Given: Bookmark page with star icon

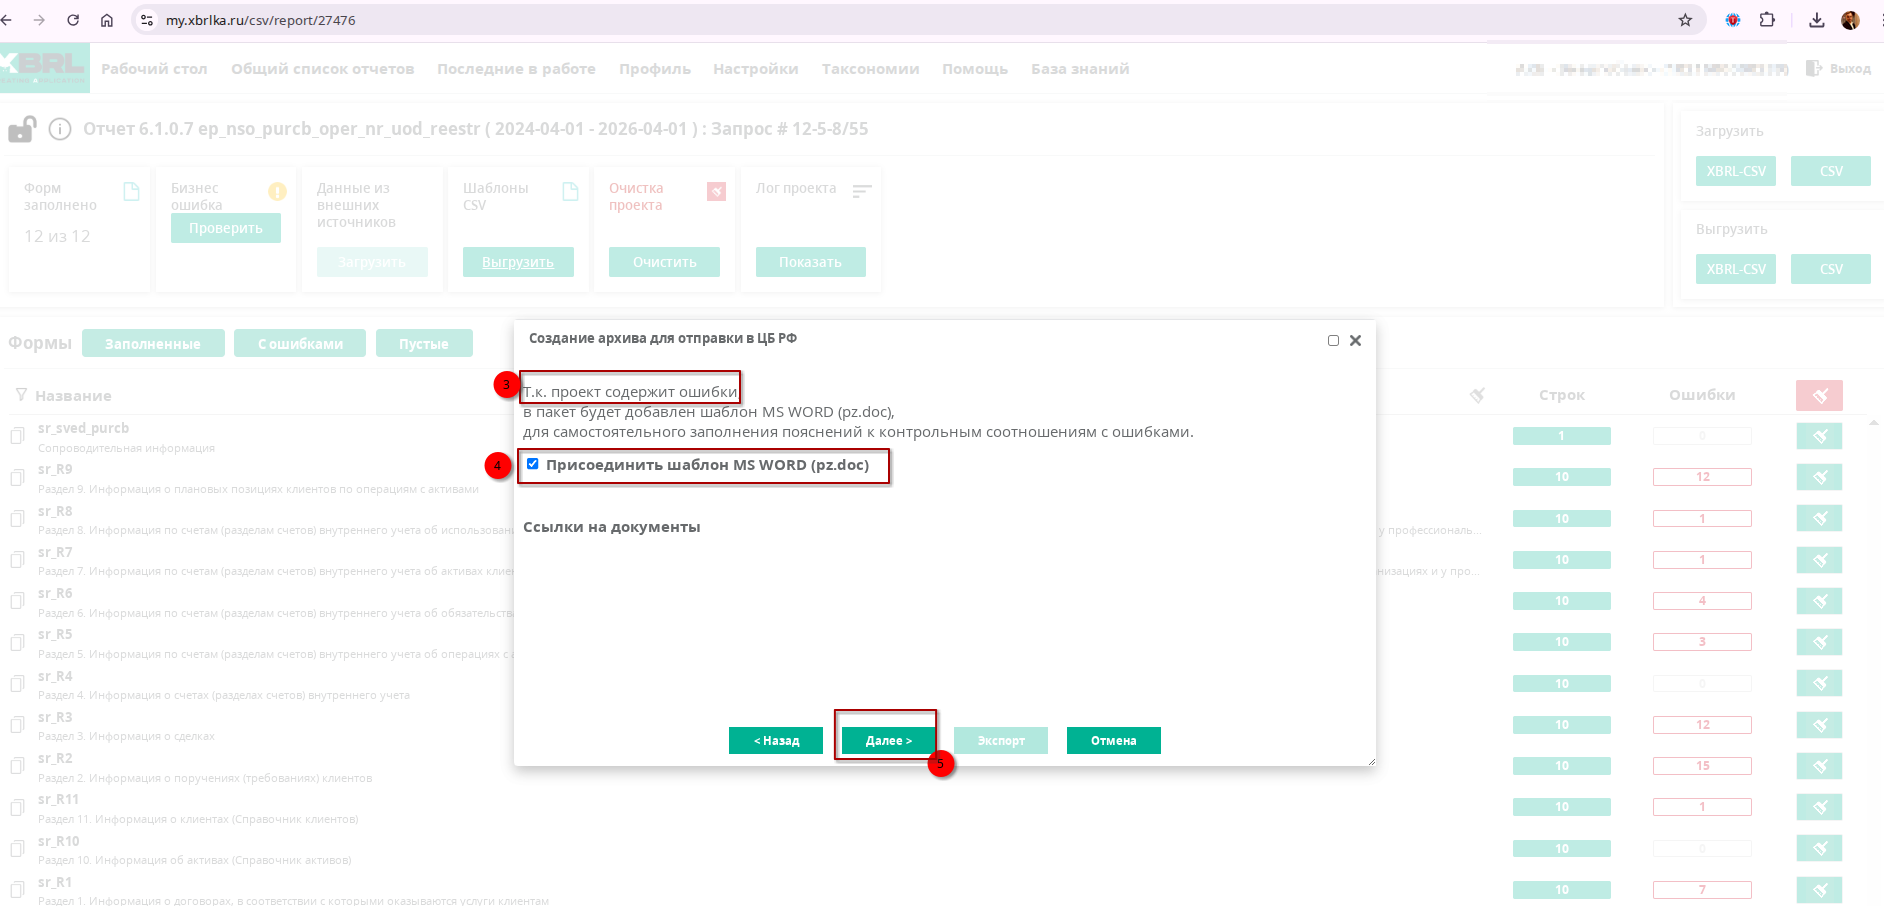Looking at the screenshot, I should tap(1685, 20).
